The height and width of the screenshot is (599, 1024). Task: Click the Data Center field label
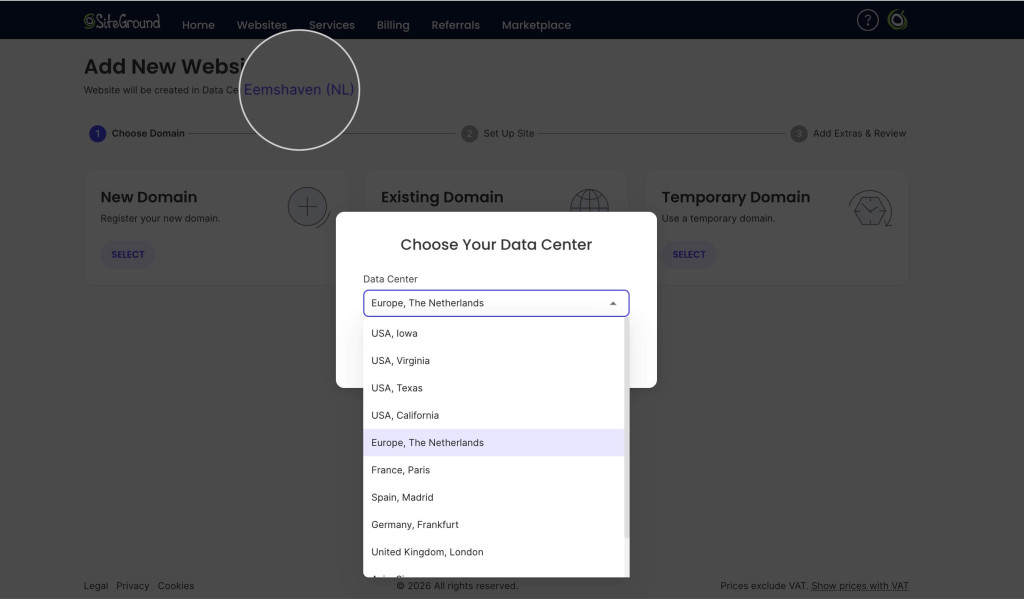391,279
